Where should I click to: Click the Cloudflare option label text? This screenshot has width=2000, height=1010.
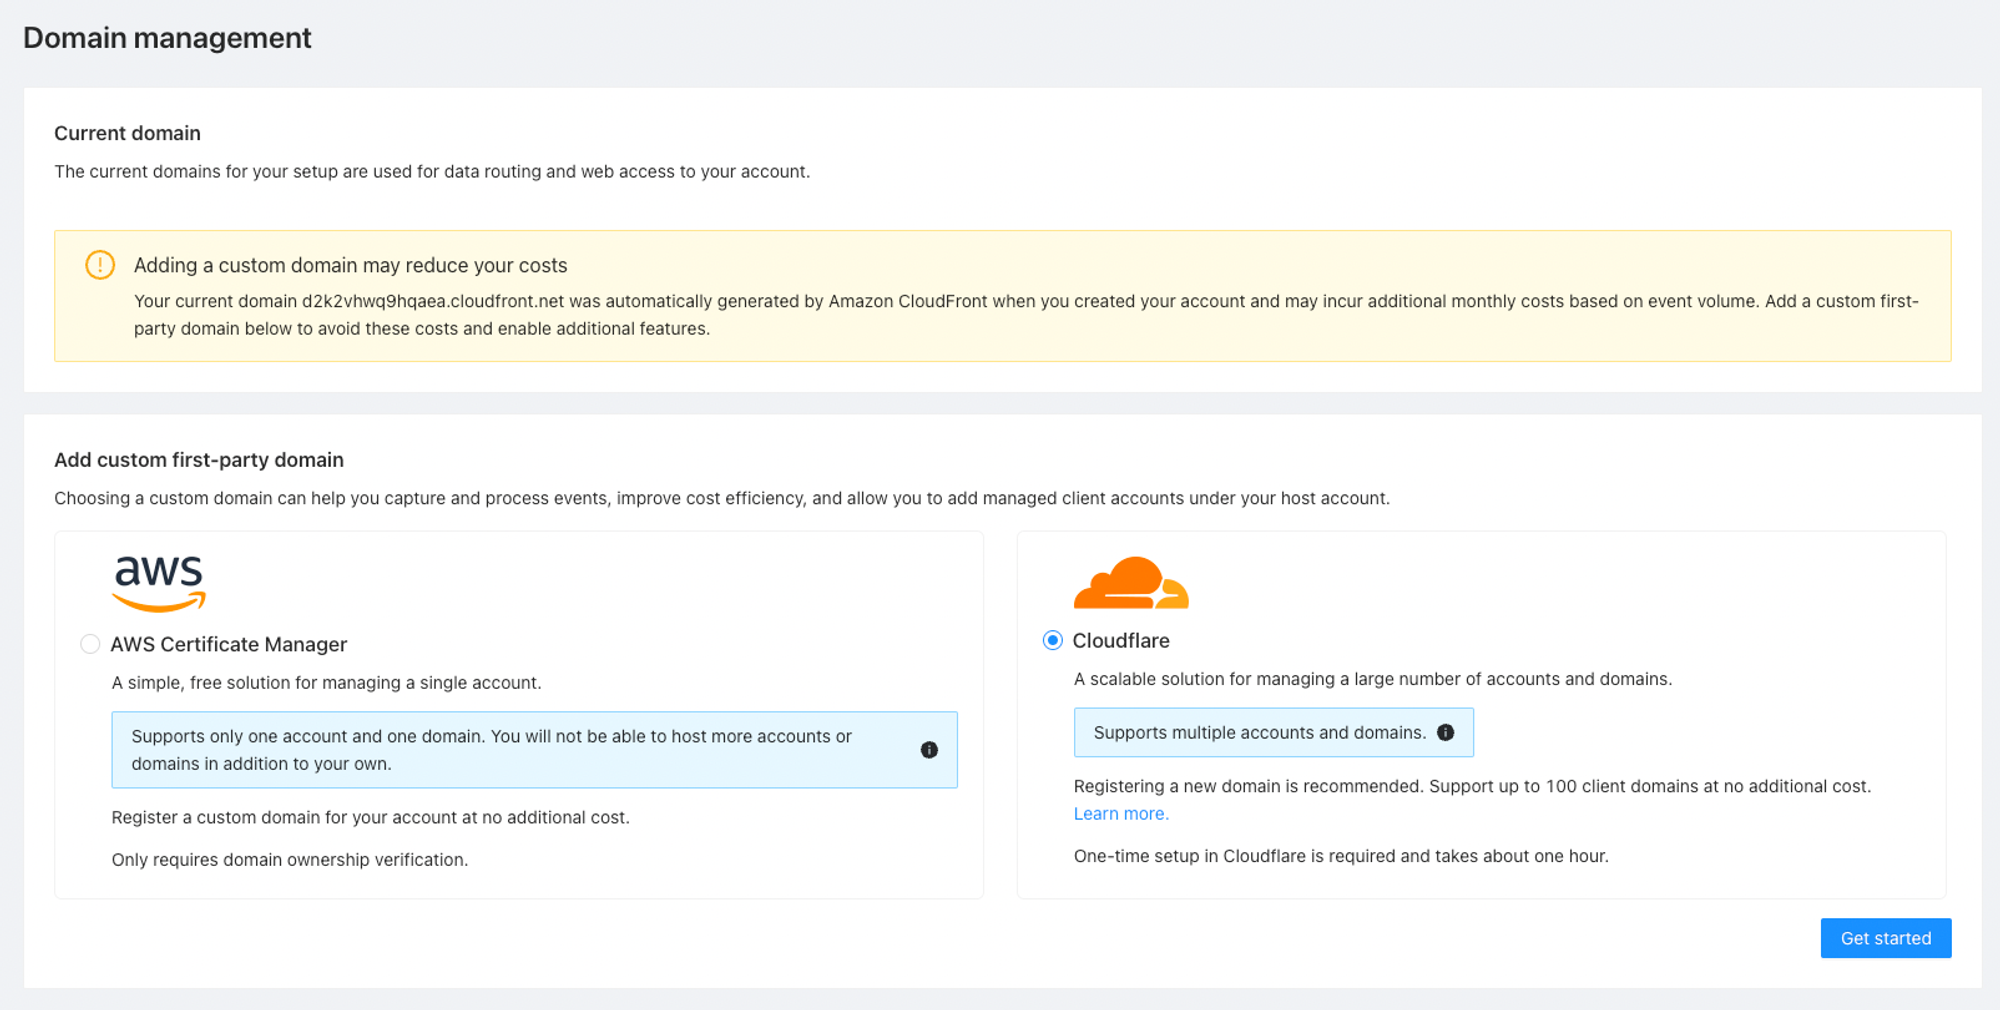click(x=1120, y=640)
